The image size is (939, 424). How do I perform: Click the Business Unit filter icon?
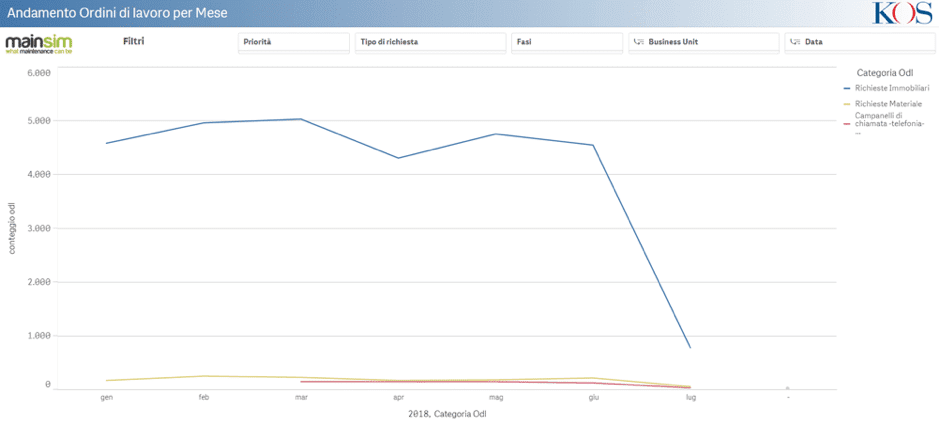click(x=639, y=43)
